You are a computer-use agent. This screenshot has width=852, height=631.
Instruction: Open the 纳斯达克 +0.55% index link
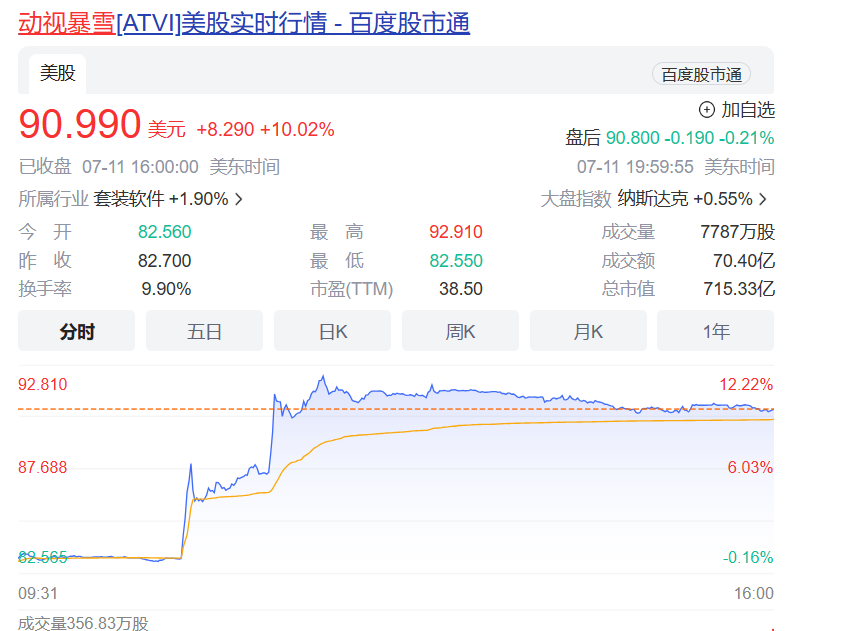[685, 199]
